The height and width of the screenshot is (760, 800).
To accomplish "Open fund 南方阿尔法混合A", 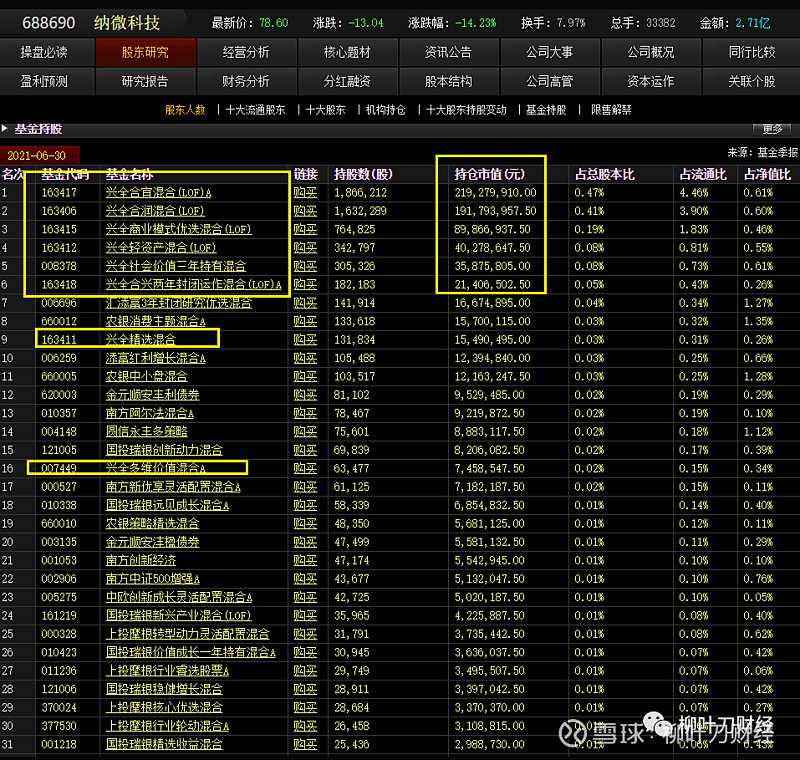I will click(x=149, y=414).
